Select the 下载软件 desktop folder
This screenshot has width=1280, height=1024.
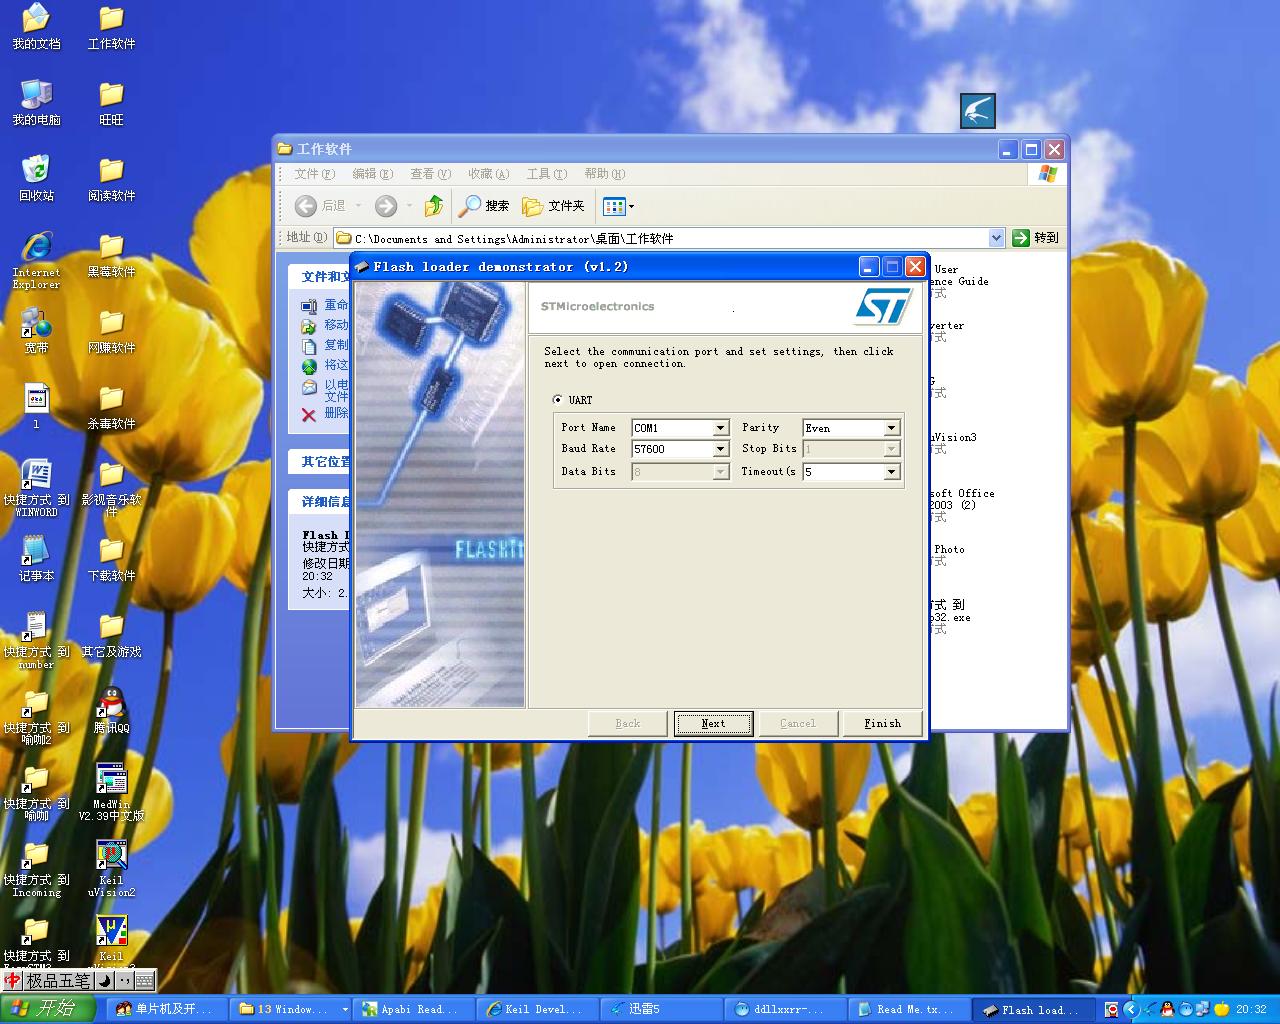click(111, 559)
